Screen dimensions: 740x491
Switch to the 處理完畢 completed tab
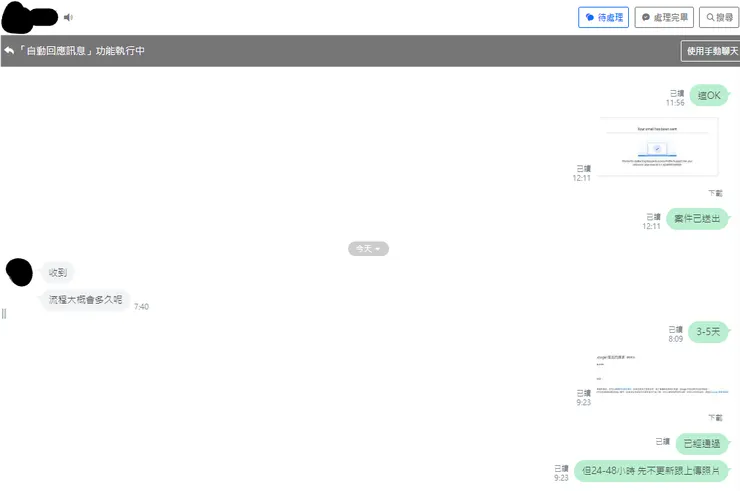tap(664, 17)
